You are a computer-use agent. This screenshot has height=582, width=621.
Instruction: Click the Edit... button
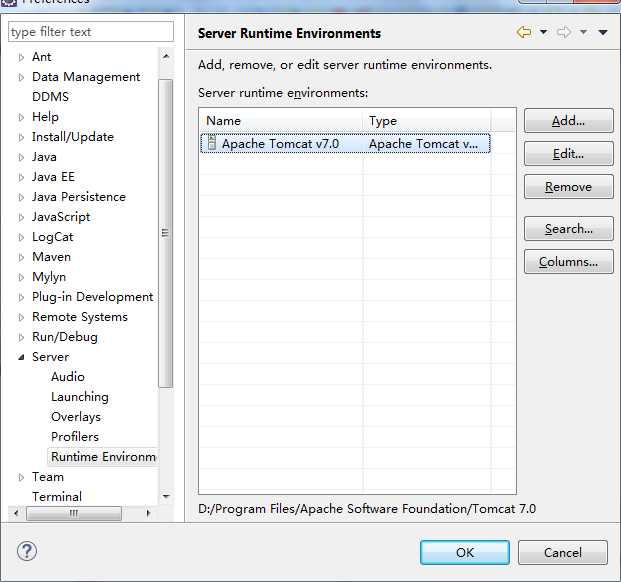[x=569, y=154]
